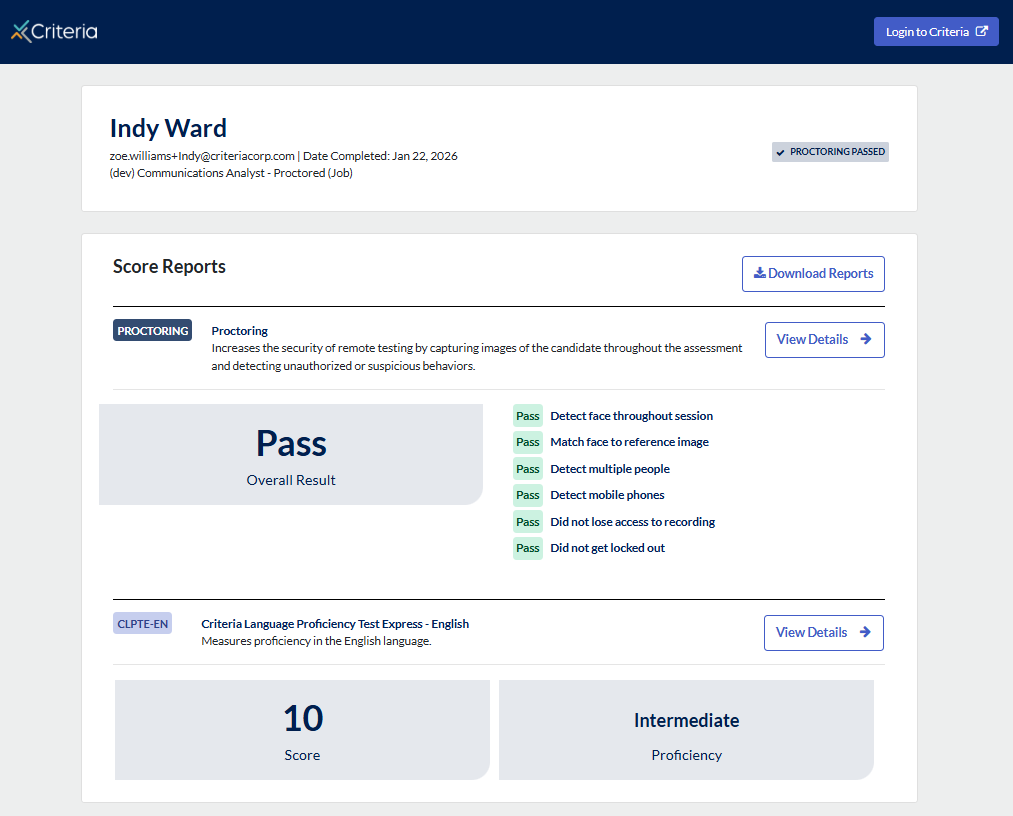The image size is (1013, 816).
Task: Open View Details for the CLPTE-EN test
Action: 824,633
